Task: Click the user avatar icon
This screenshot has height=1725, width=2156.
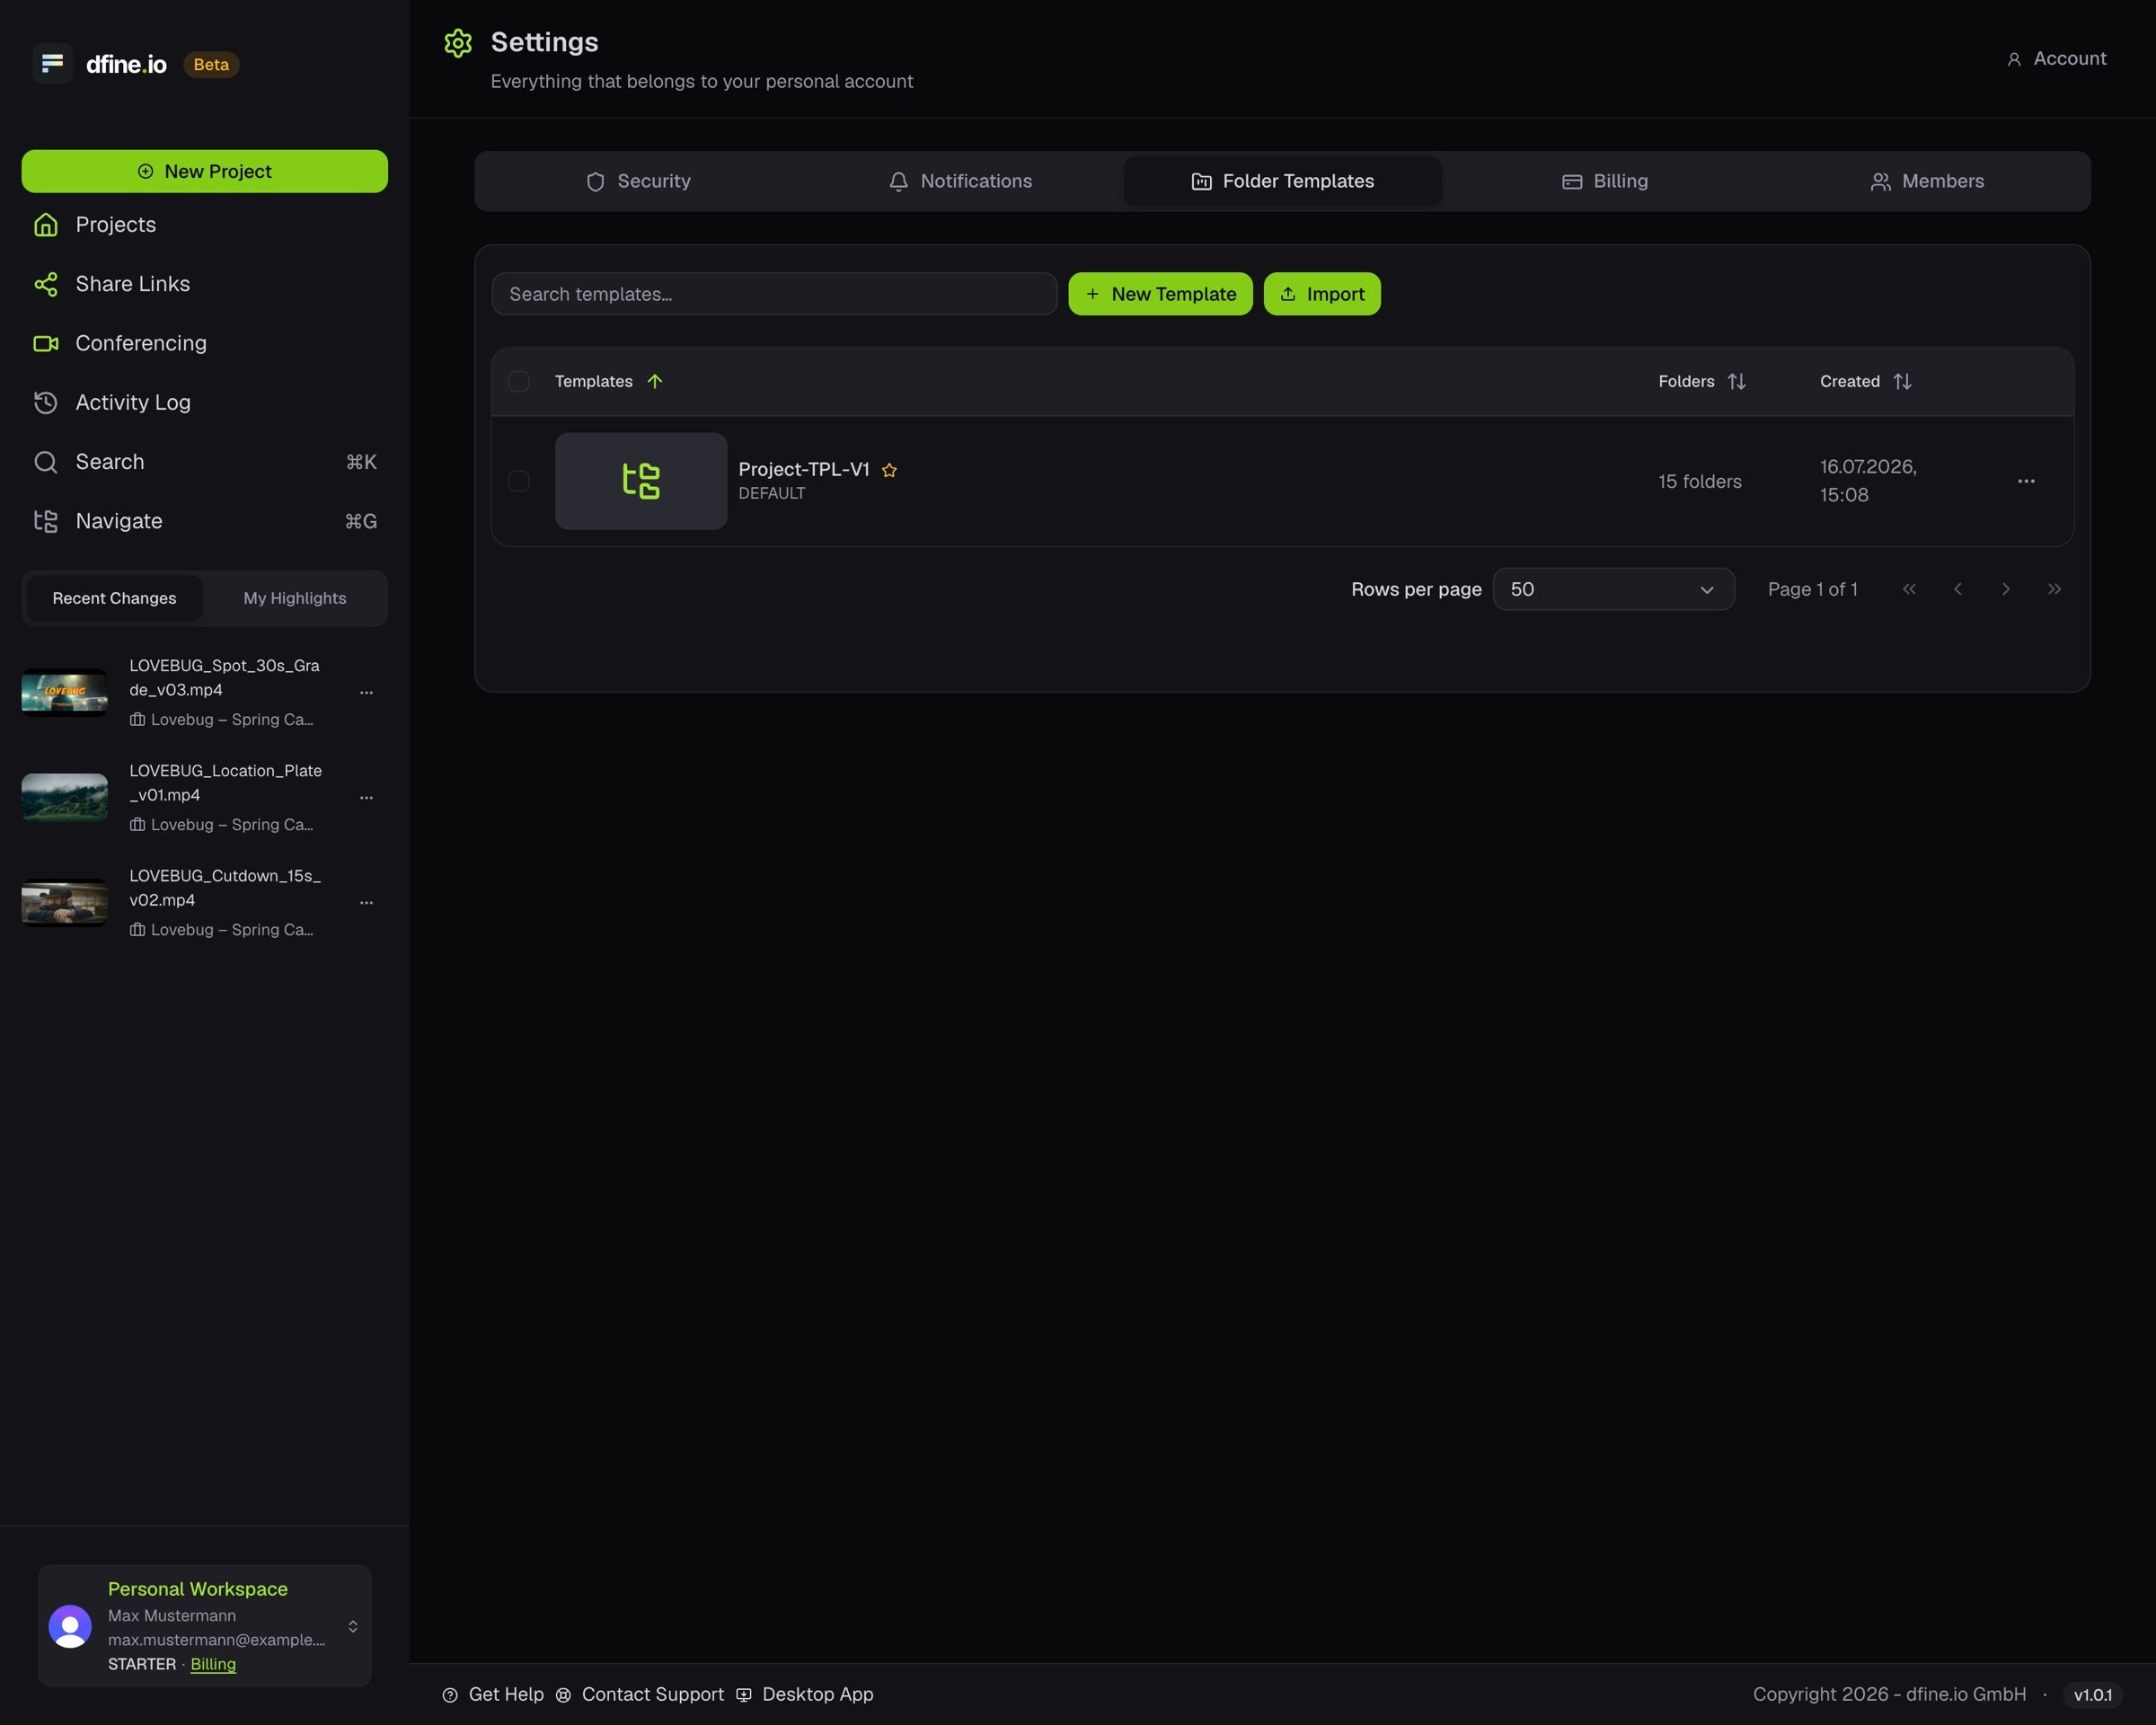Action: [70, 1626]
